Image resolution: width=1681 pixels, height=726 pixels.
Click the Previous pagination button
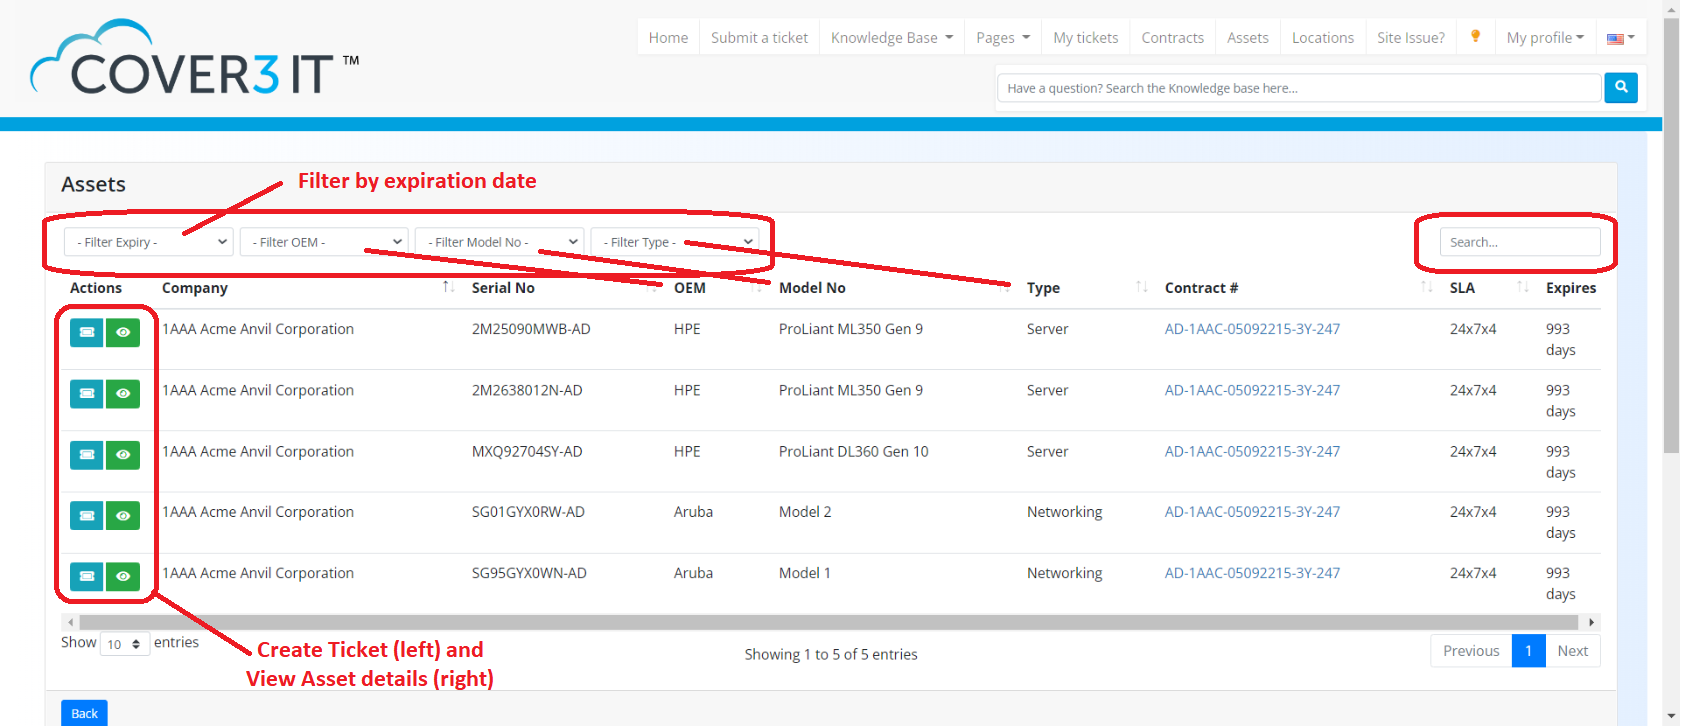[x=1471, y=651]
